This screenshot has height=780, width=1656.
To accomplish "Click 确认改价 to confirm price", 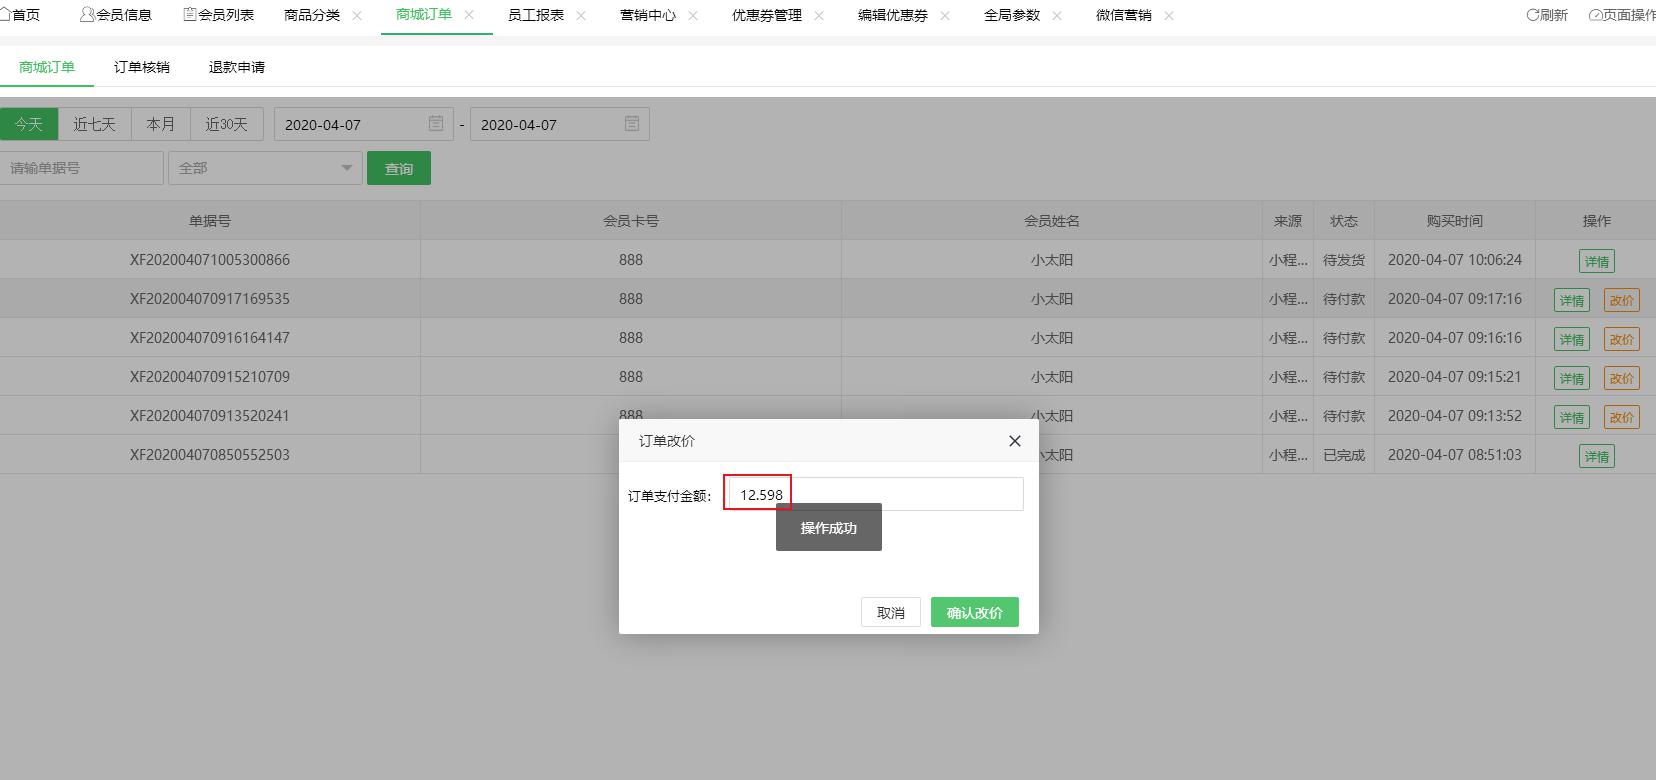I will click(x=974, y=612).
